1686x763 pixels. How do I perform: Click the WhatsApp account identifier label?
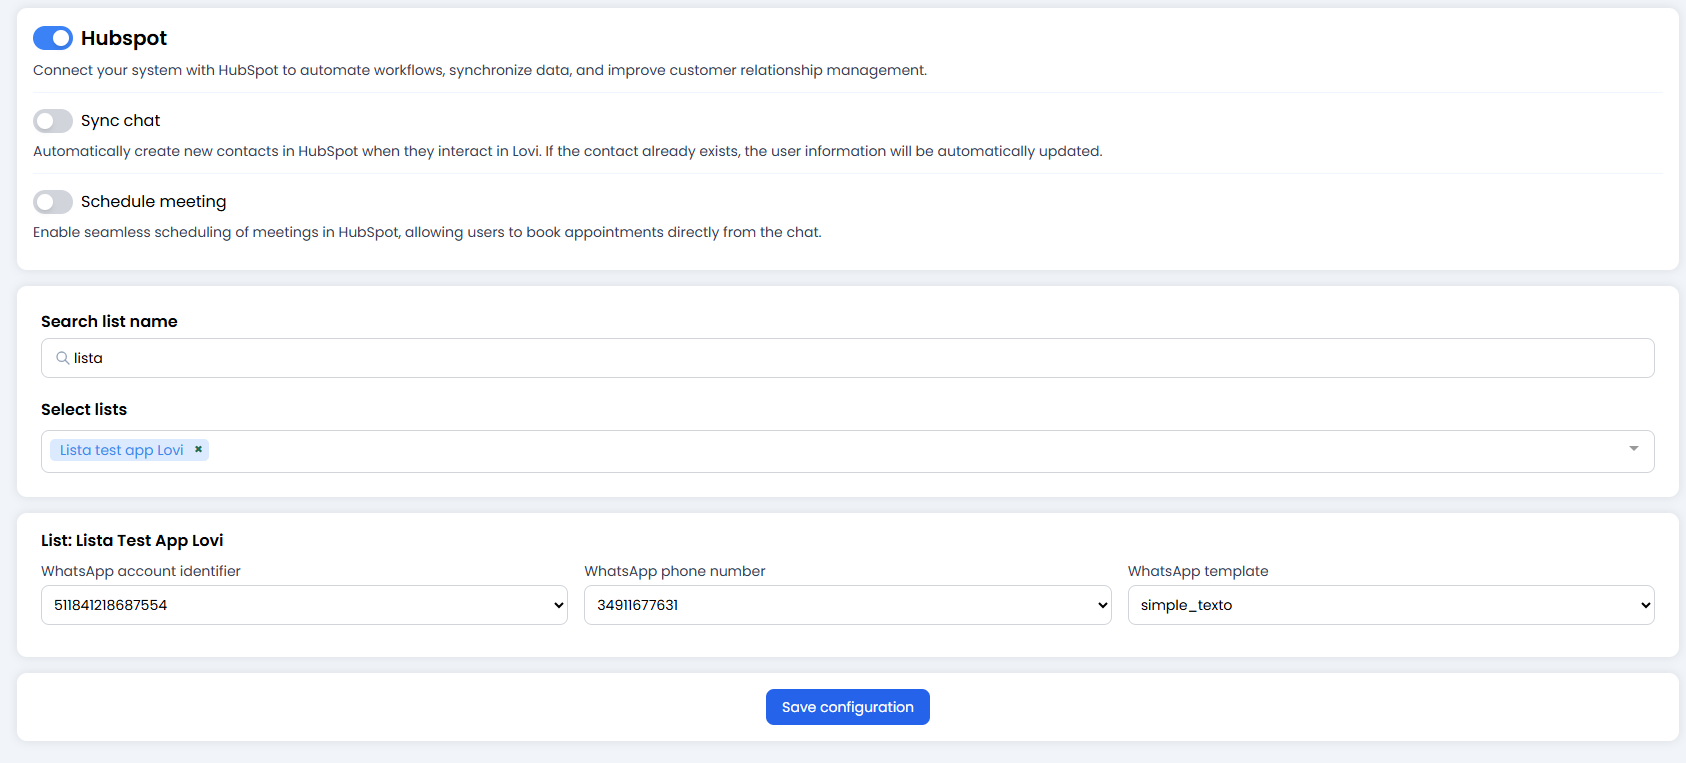coord(141,571)
